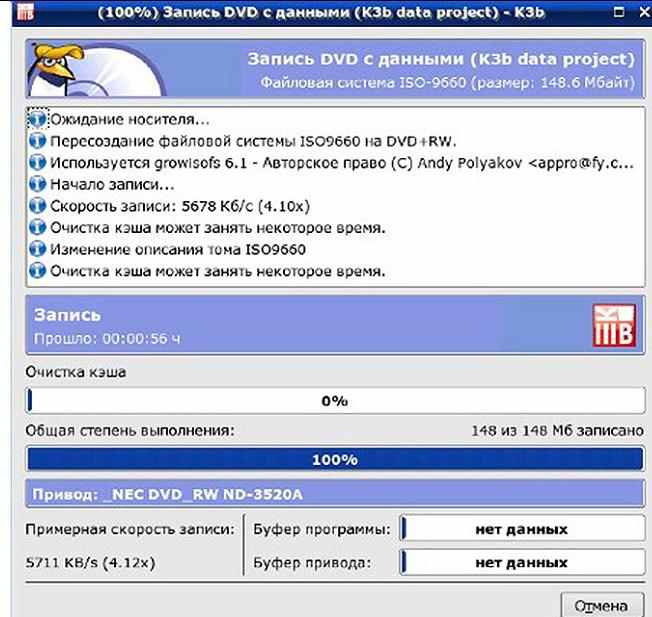The image size is (652, 617).
Task: Click the 'Очистка кэша' label above the progress bar
Action: (76, 372)
